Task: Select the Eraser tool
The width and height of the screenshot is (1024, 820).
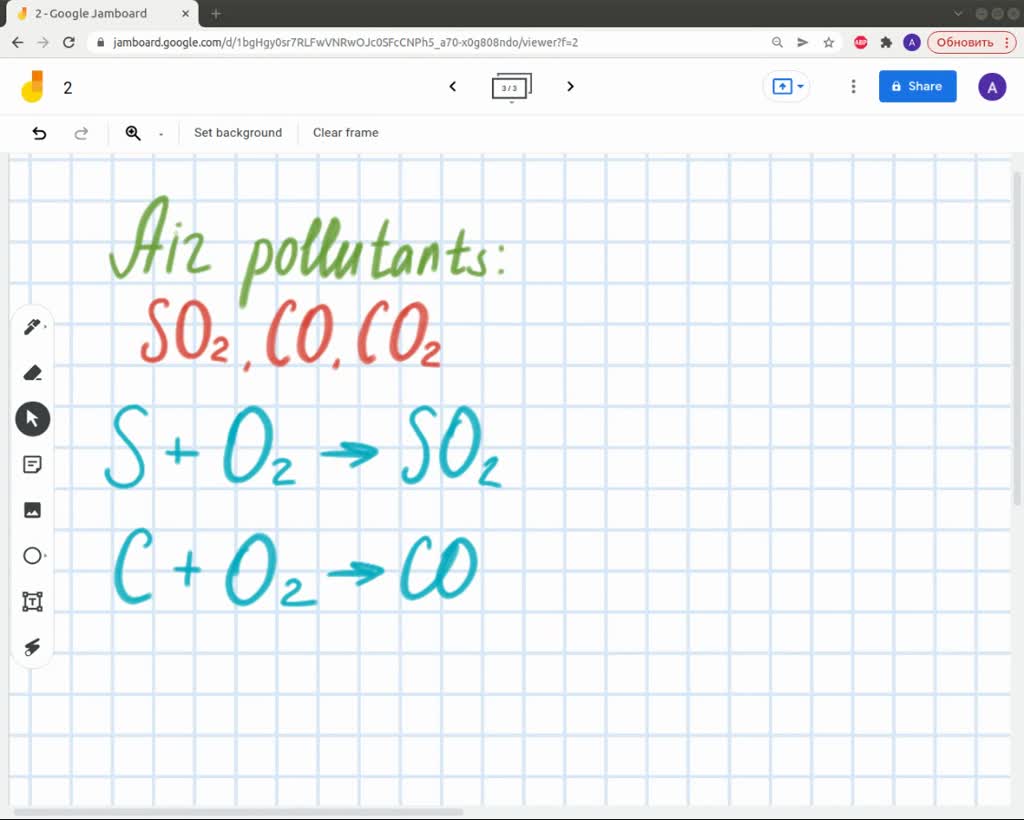Action: click(x=33, y=372)
